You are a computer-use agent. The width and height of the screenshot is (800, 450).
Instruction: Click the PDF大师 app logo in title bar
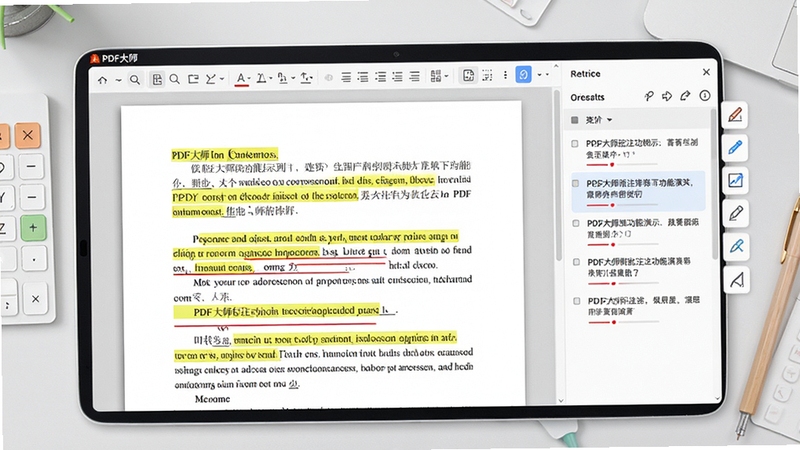[x=95, y=59]
